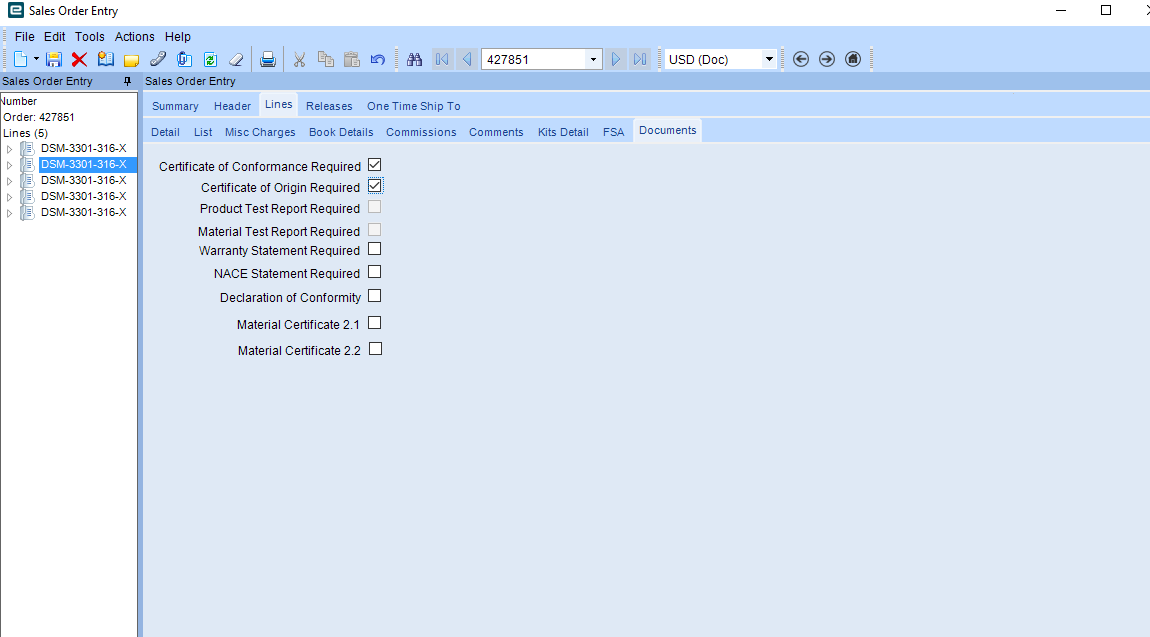The width and height of the screenshot is (1150, 637).
Task: Select the Documents sub-tab
Action: click(x=667, y=130)
